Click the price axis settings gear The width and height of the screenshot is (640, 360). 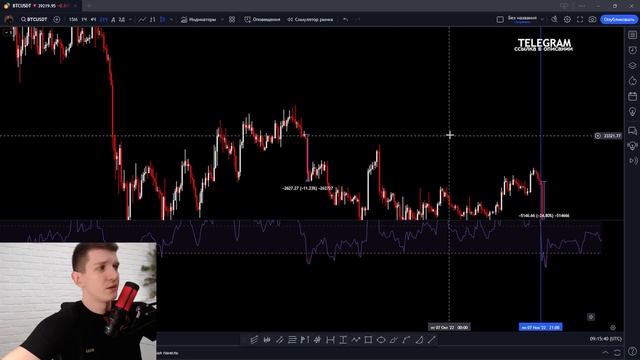[613, 327]
